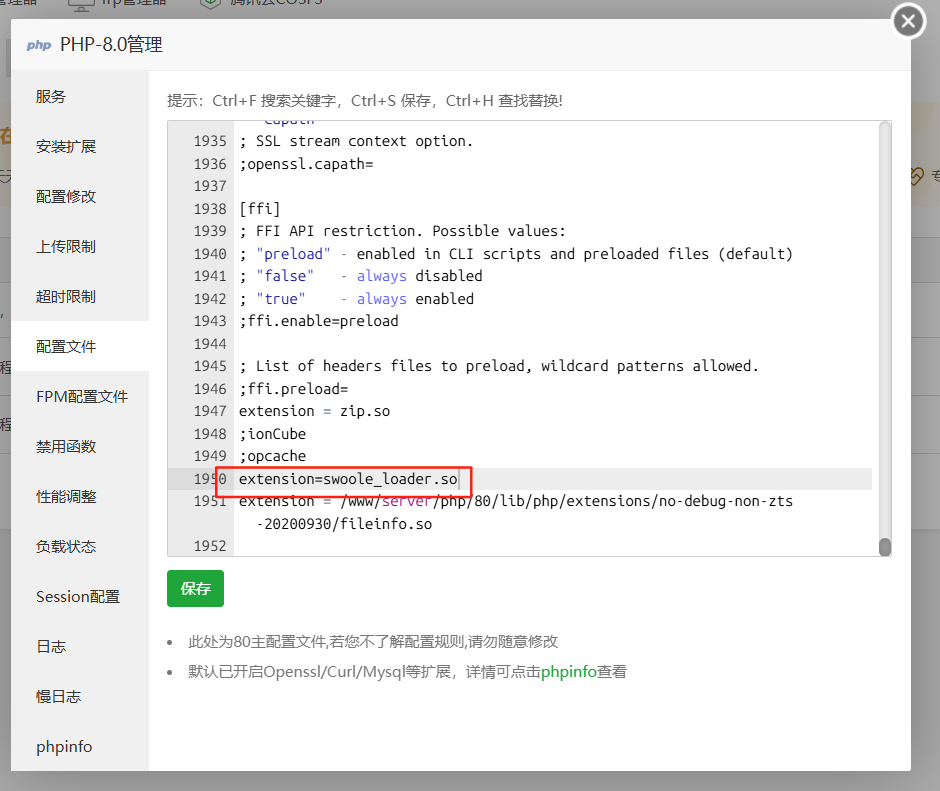Click the ;ffi.enable=preload line in editor
940x791 pixels.
click(x=318, y=321)
